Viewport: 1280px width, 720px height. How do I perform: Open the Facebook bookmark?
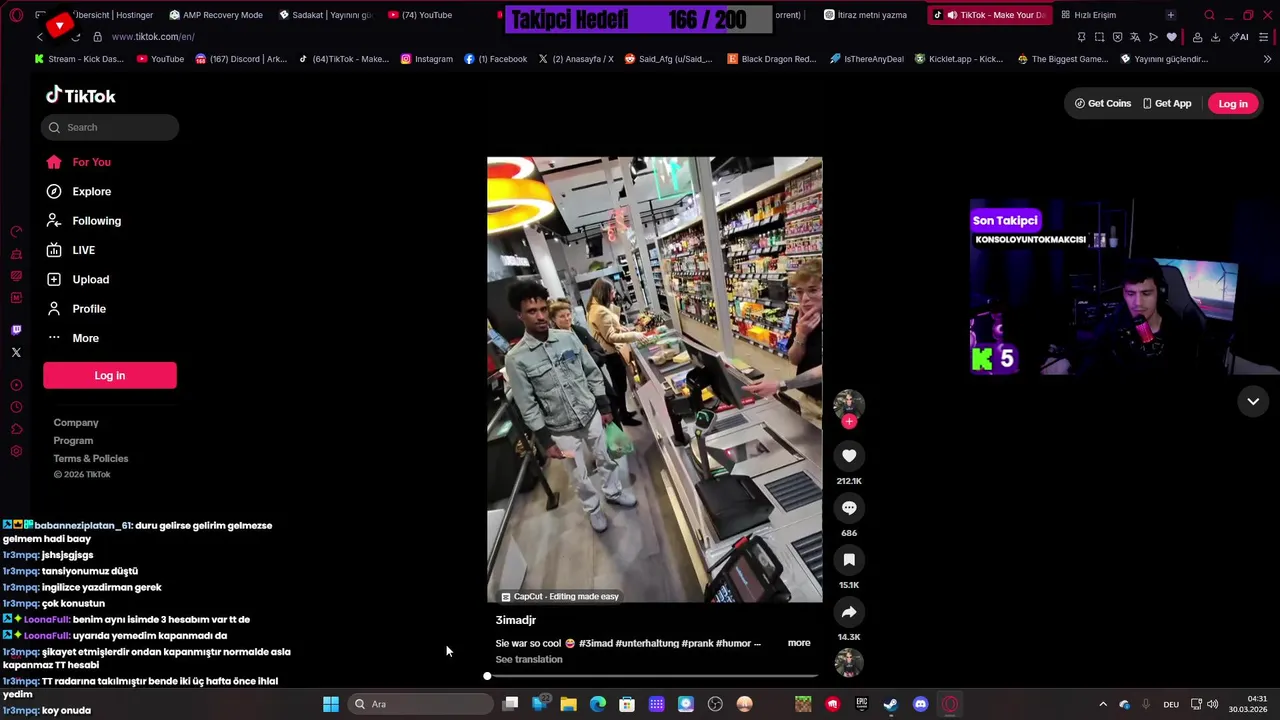(x=495, y=59)
